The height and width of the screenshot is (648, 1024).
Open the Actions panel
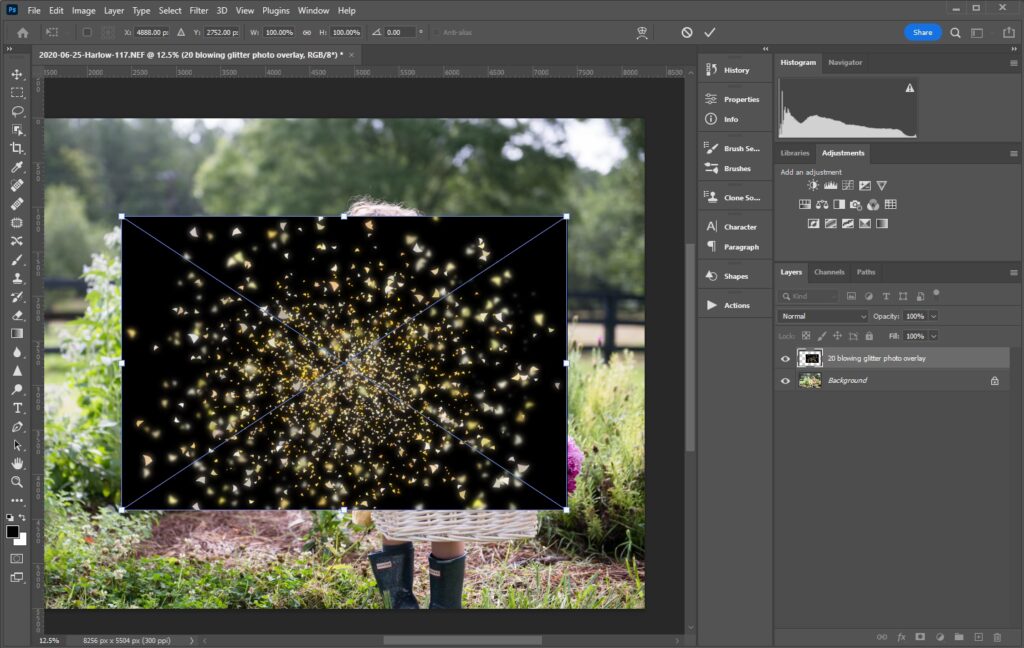735,305
